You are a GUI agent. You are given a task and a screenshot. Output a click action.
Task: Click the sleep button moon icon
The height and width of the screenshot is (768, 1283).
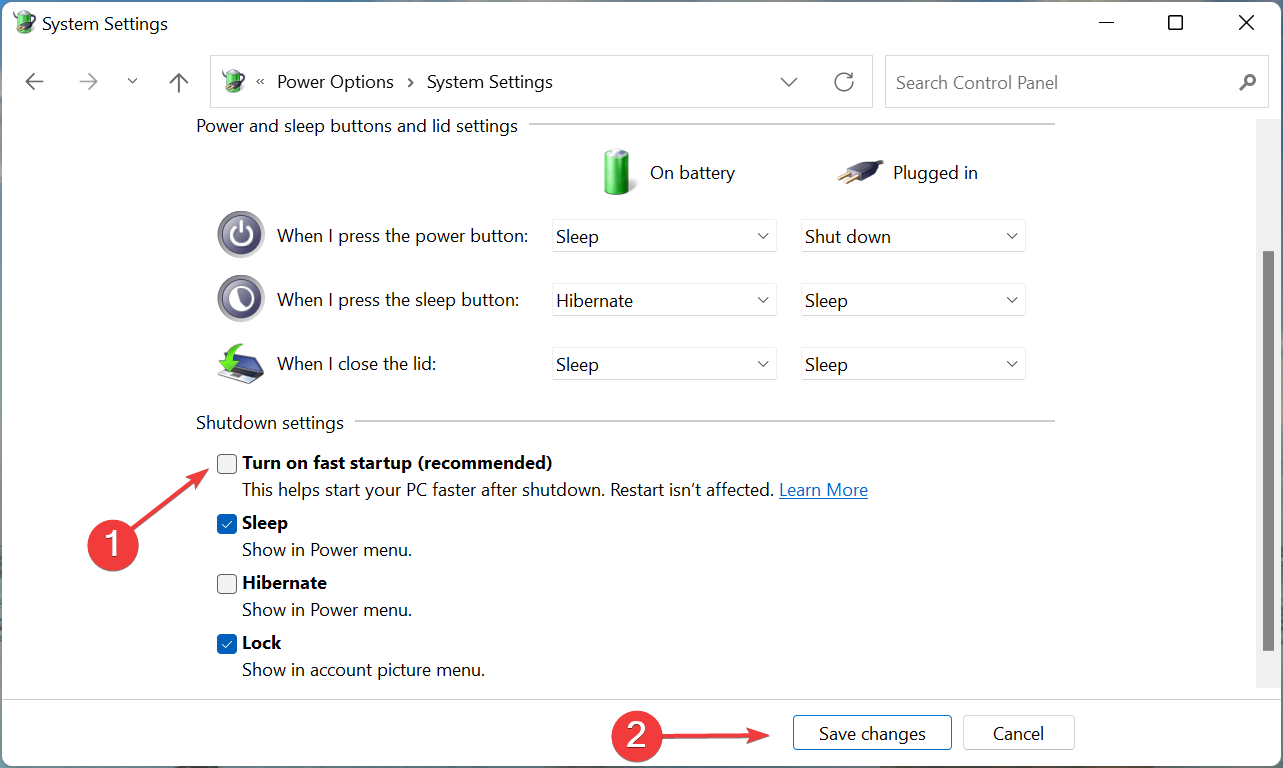[x=240, y=299]
